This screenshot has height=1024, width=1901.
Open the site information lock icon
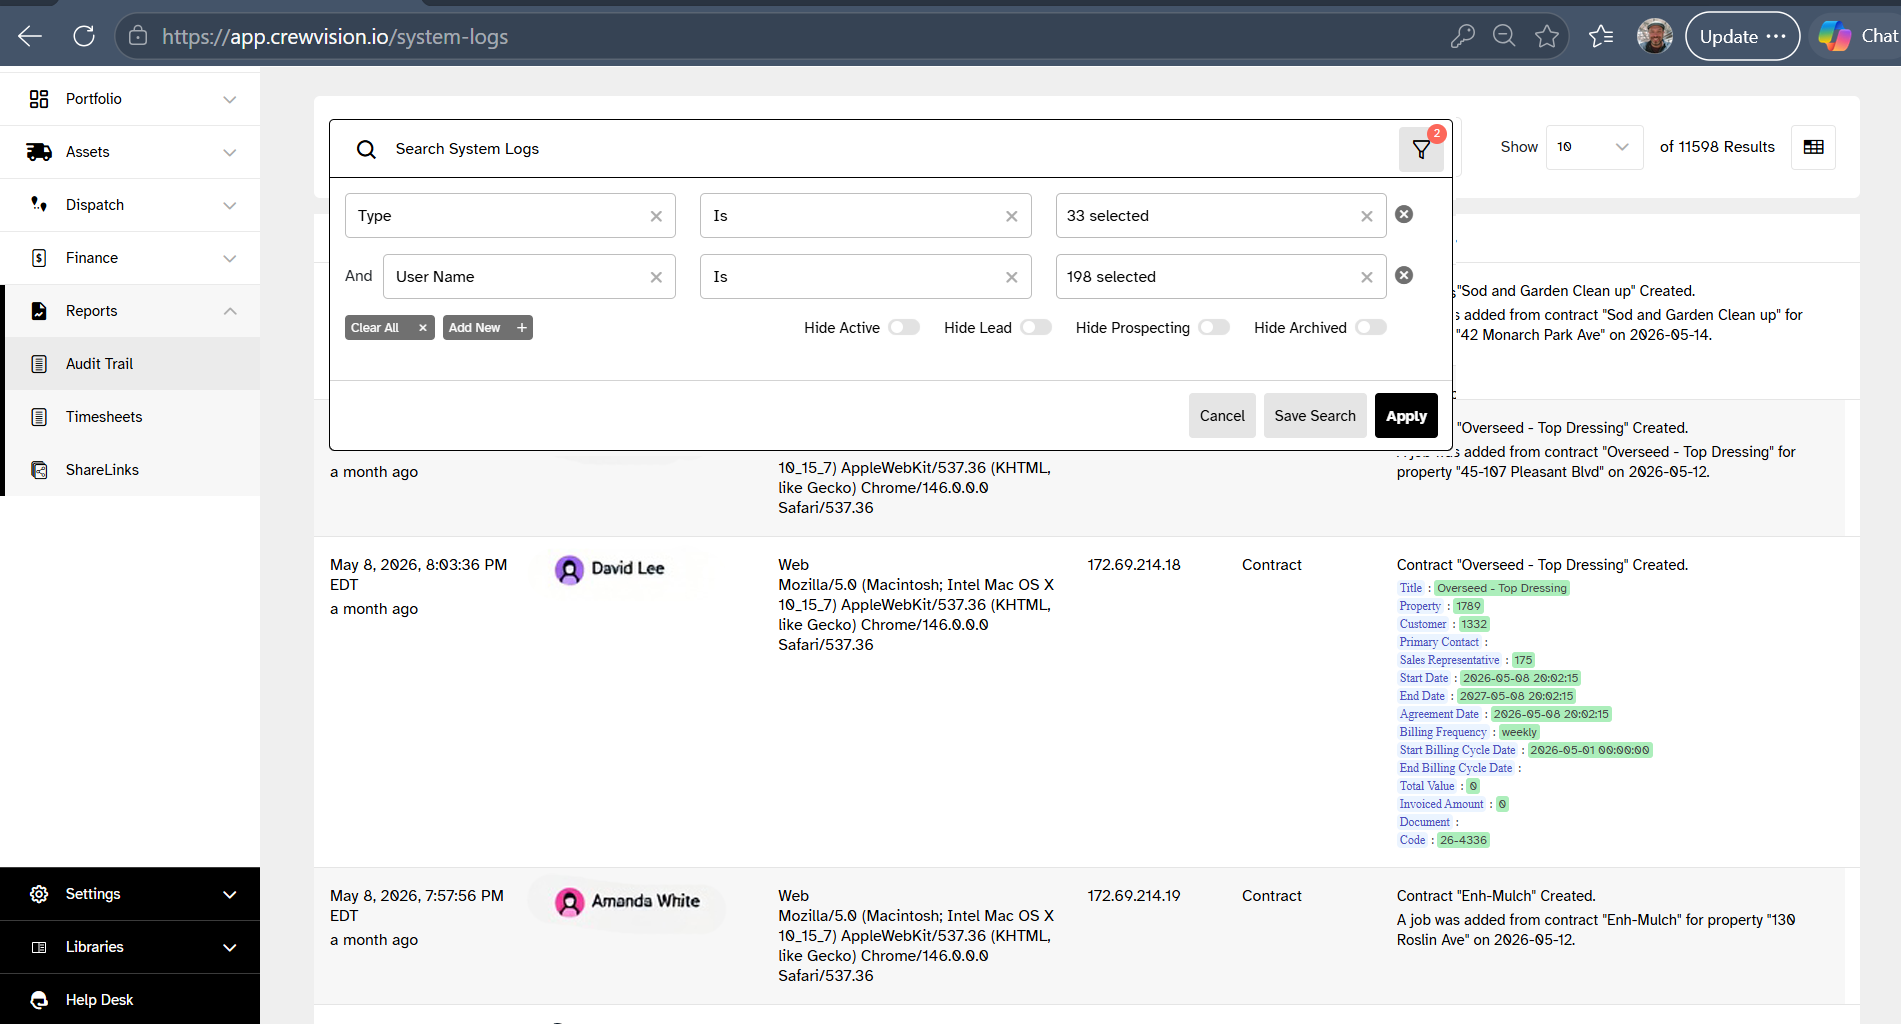(x=138, y=36)
